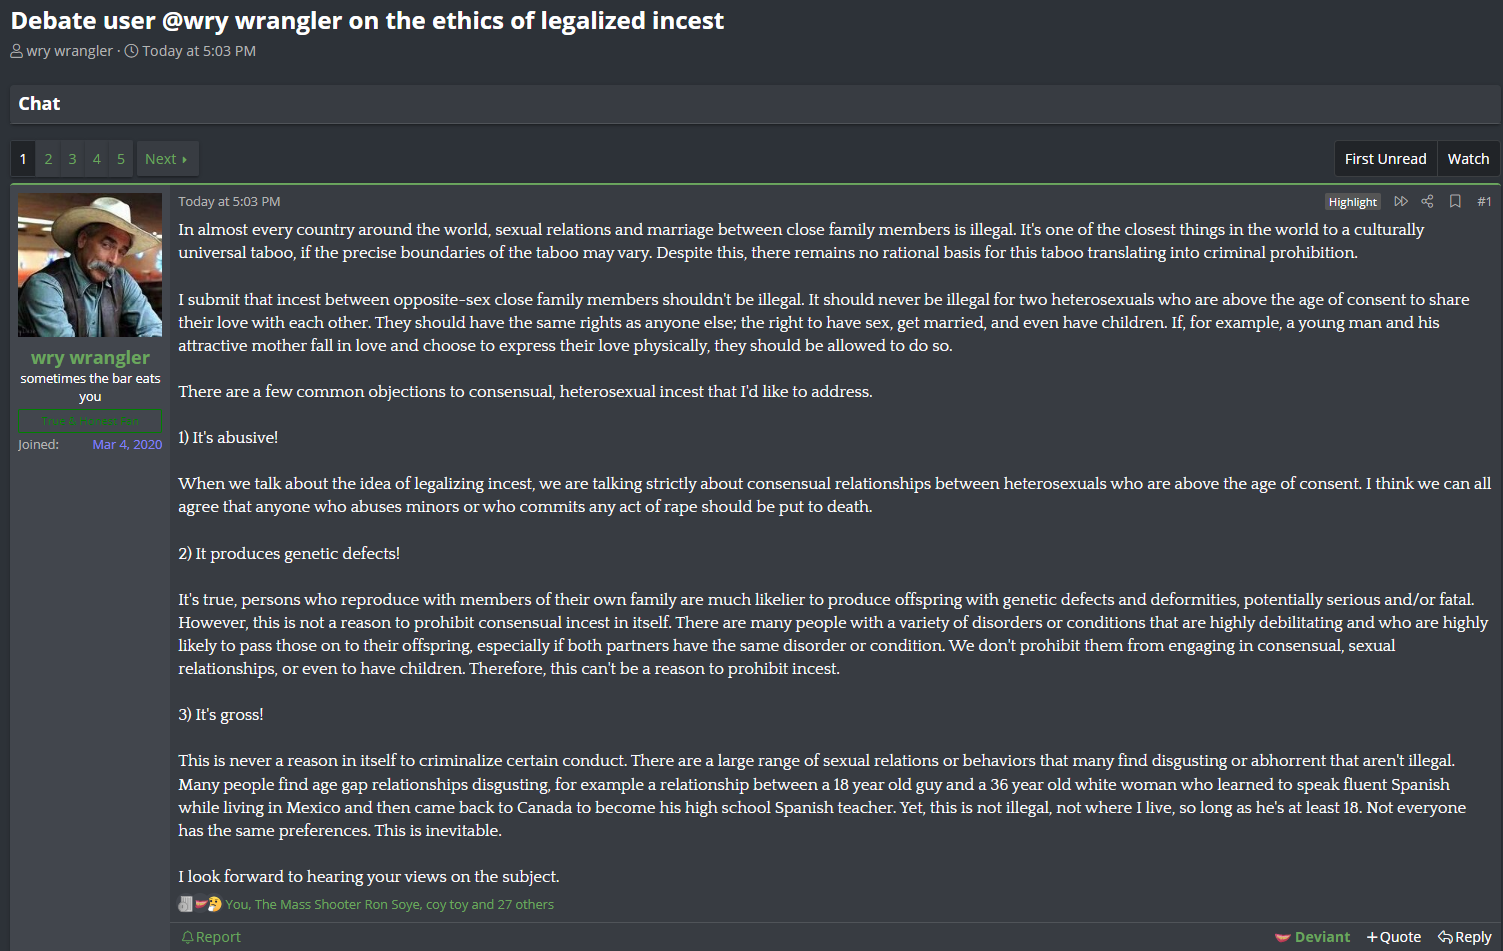Click the share icon on post #1

[x=1427, y=201]
